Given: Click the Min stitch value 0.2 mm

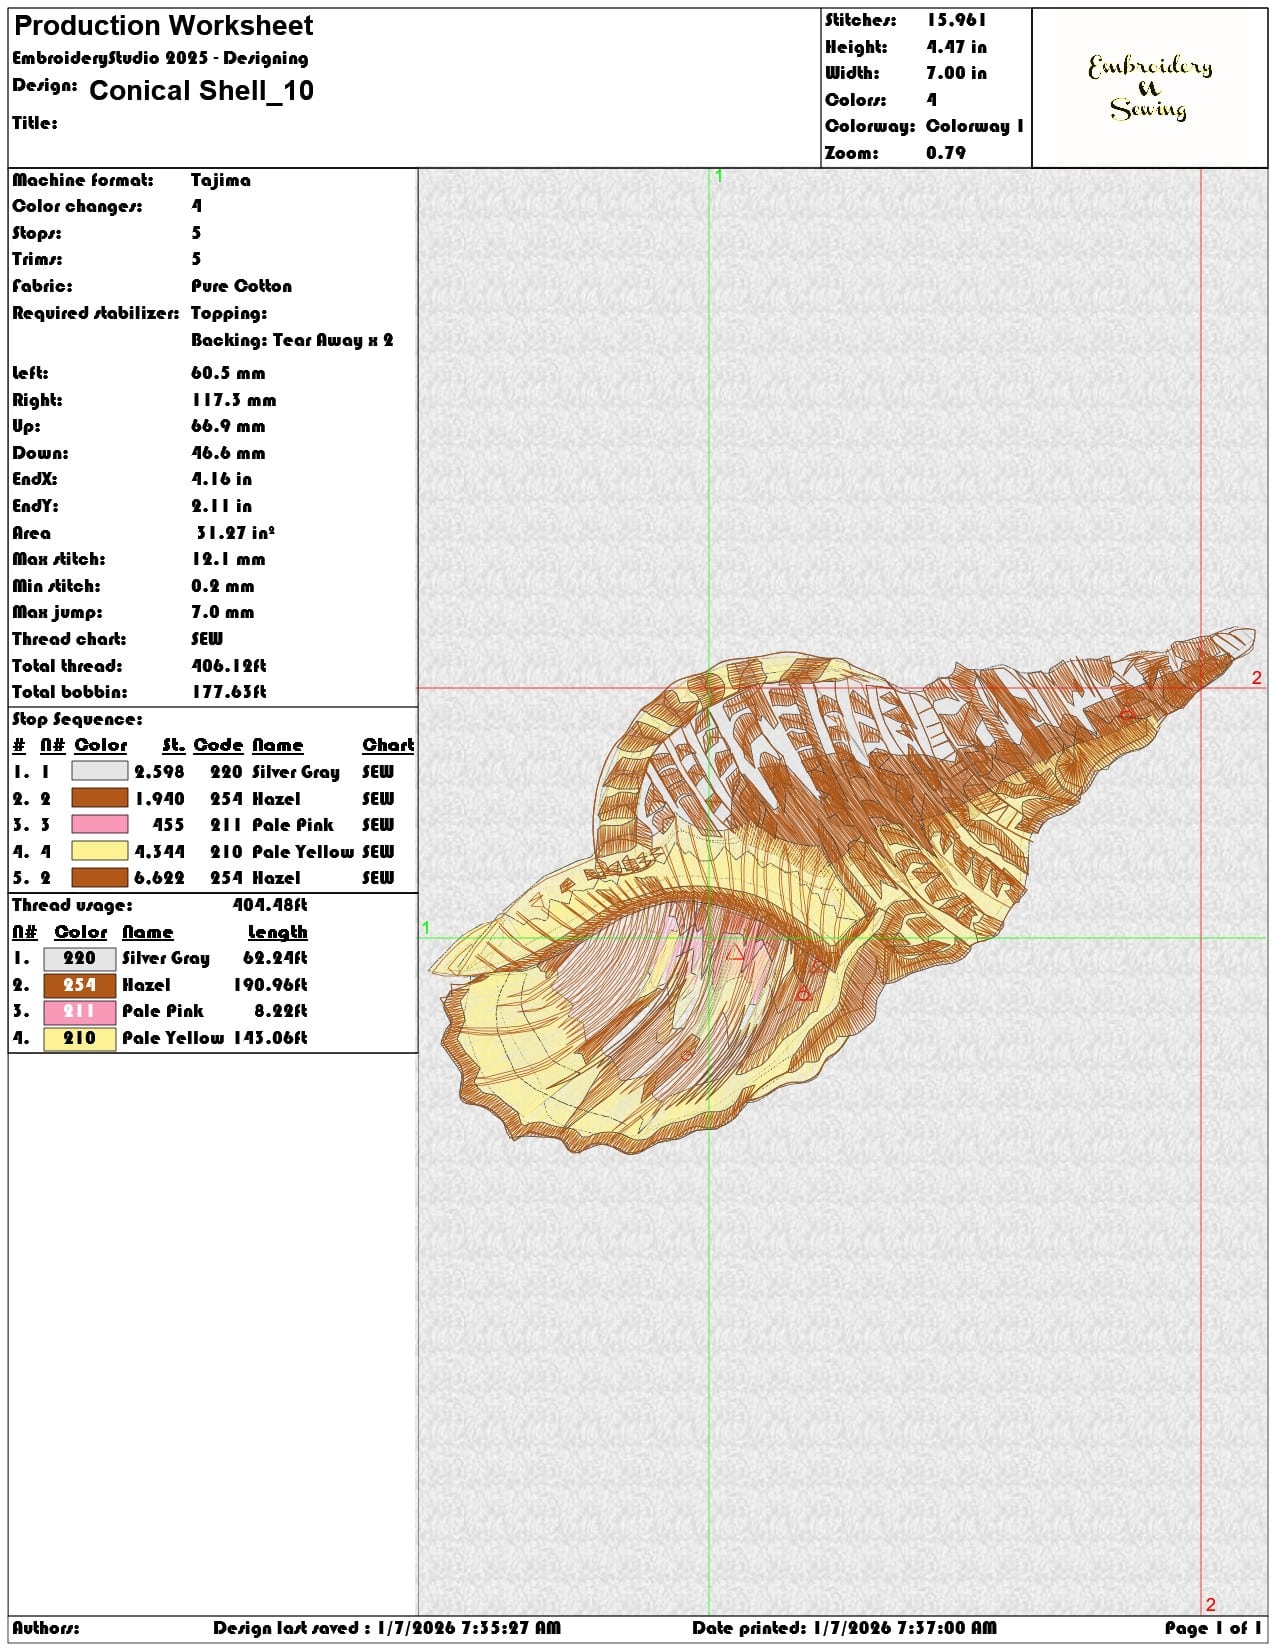Looking at the screenshot, I should [x=223, y=586].
